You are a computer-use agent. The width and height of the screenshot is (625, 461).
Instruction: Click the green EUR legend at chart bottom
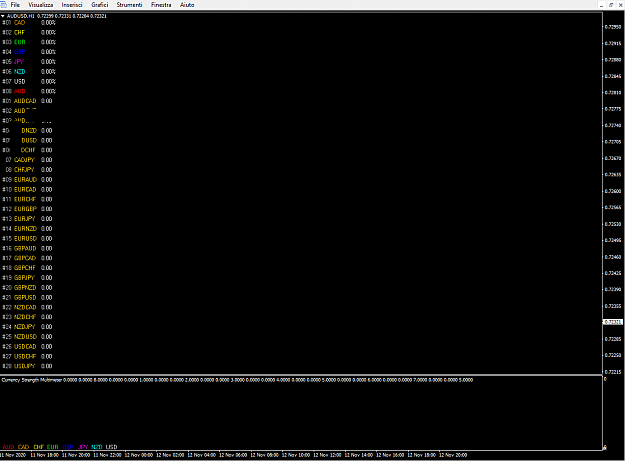click(x=53, y=447)
